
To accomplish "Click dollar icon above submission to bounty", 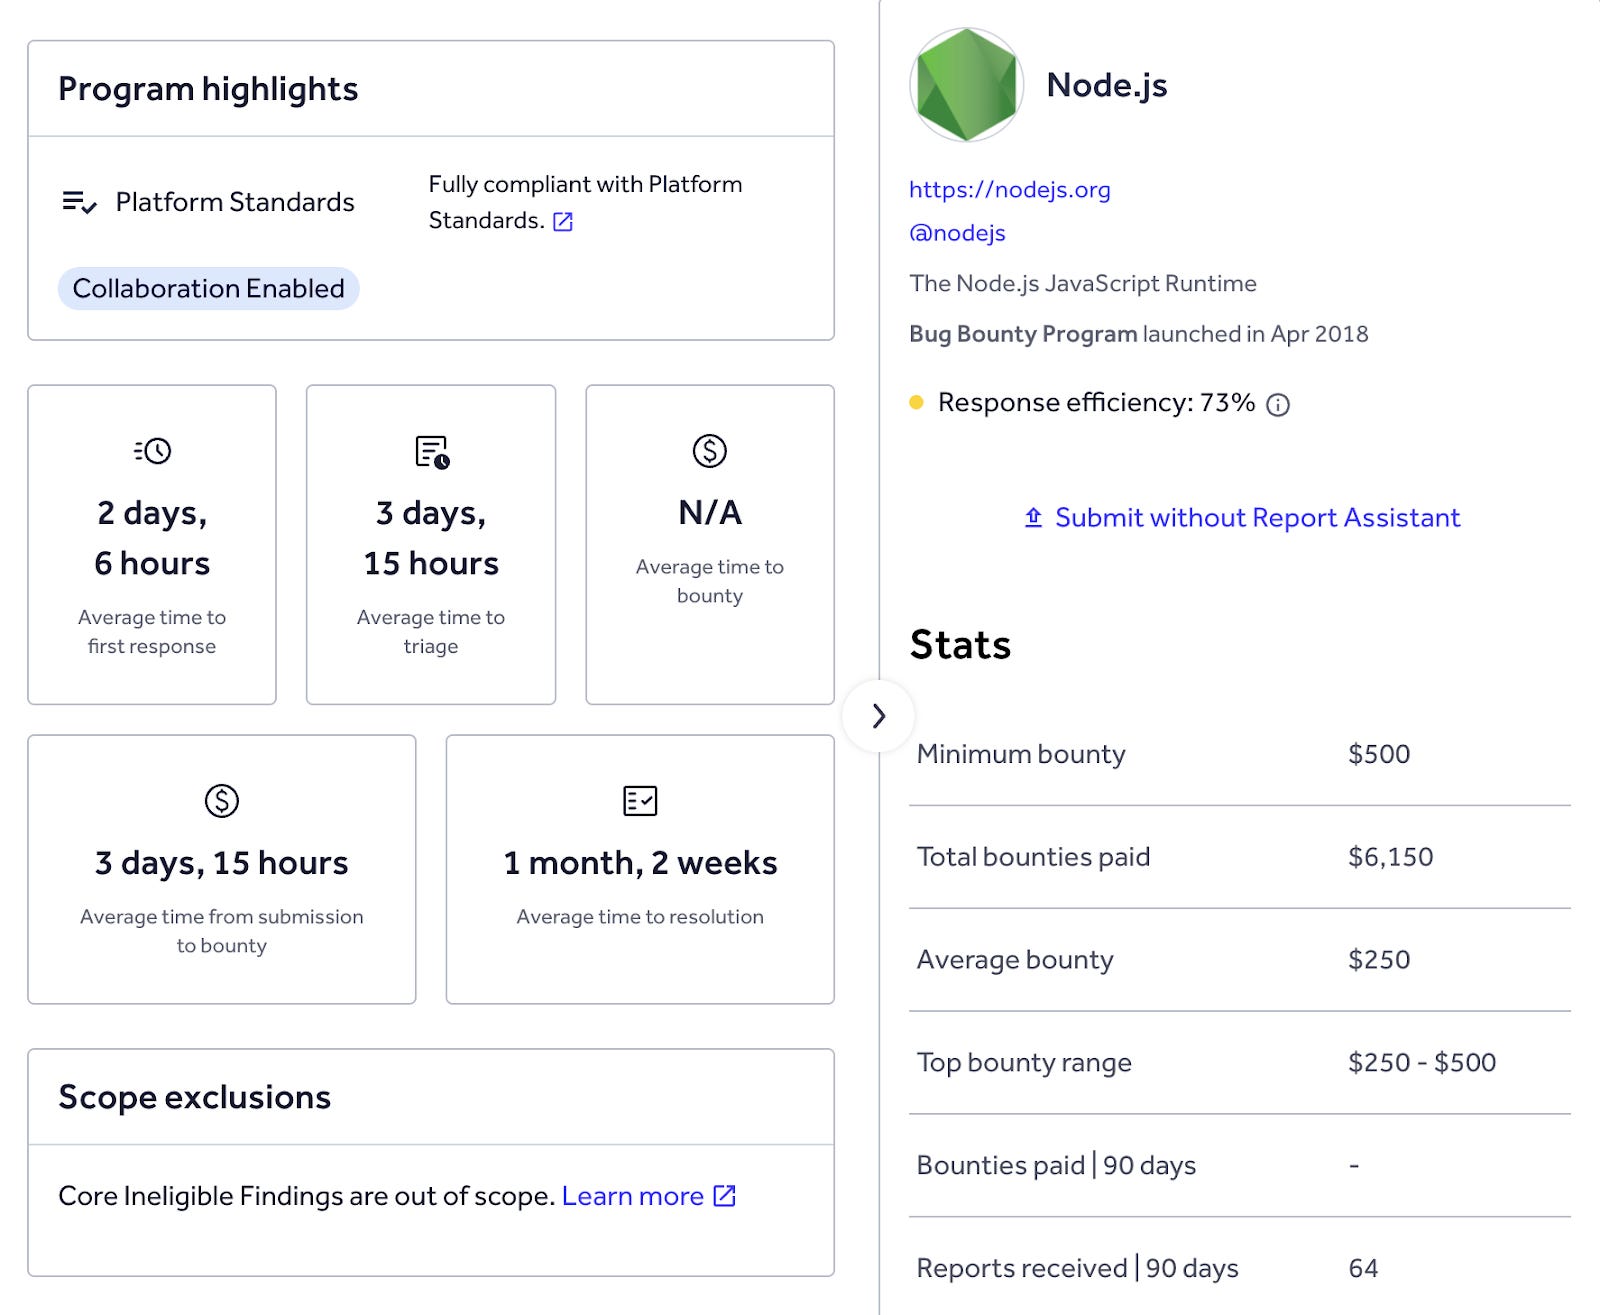I will (222, 801).
